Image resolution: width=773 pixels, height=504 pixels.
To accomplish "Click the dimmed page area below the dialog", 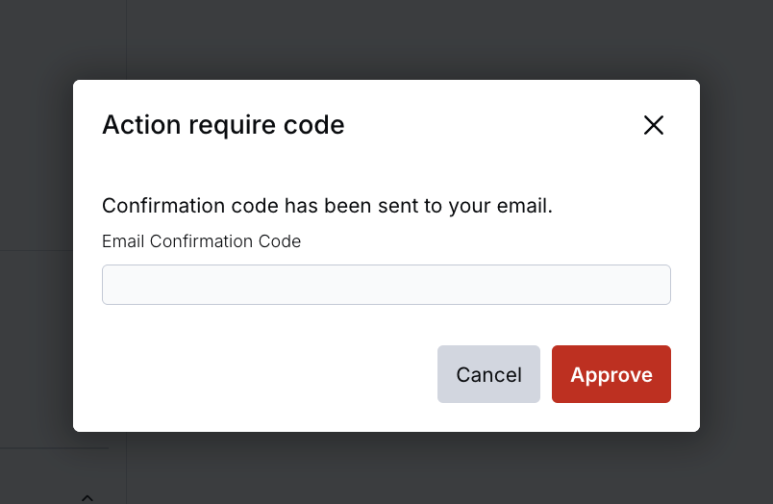I will coord(386,468).
